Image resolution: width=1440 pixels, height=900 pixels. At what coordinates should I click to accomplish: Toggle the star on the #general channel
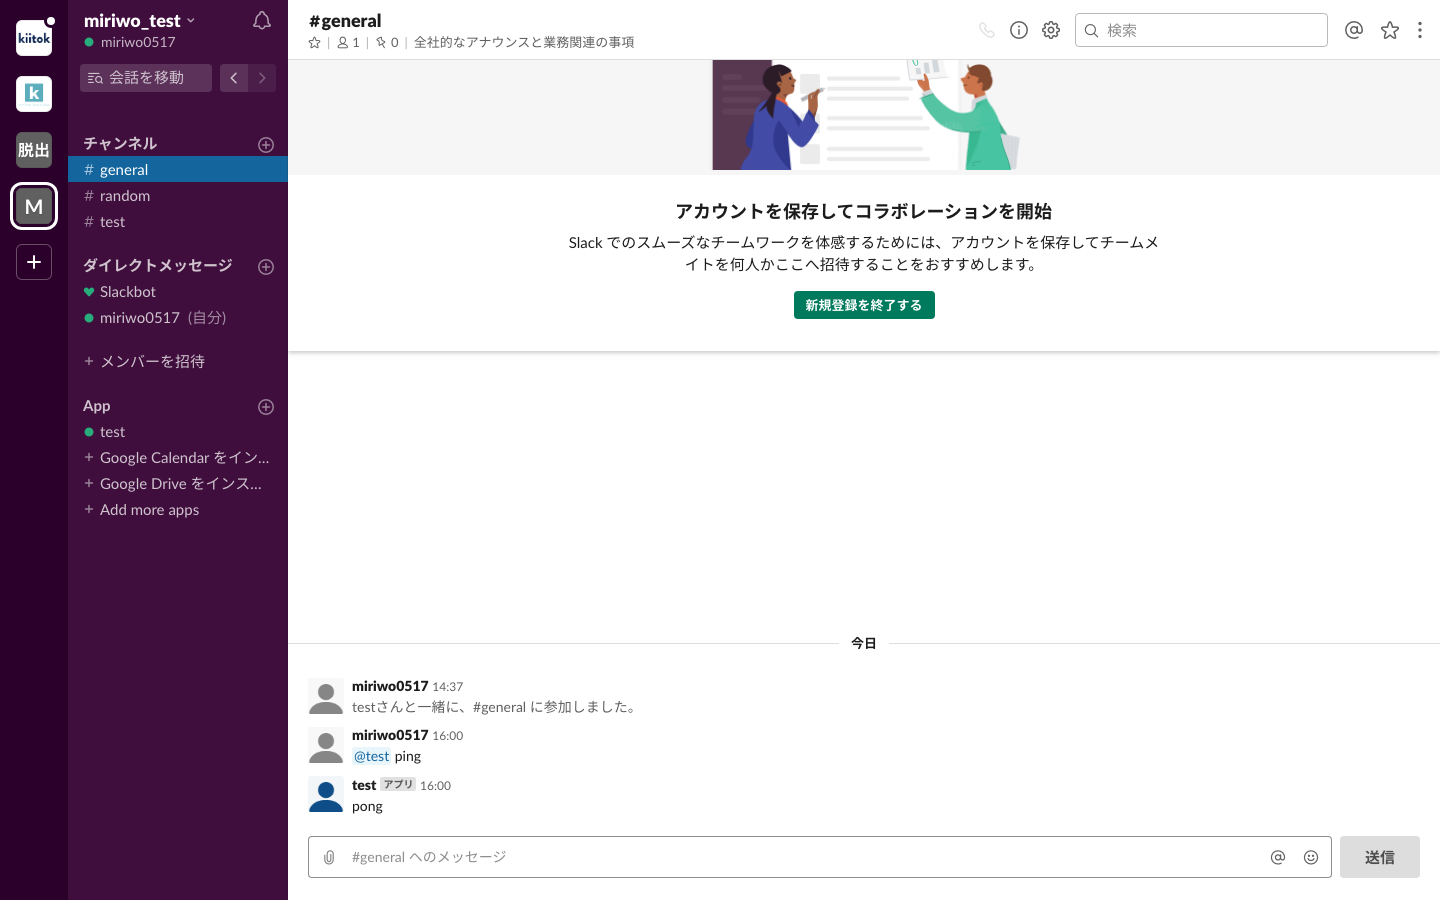click(x=314, y=42)
